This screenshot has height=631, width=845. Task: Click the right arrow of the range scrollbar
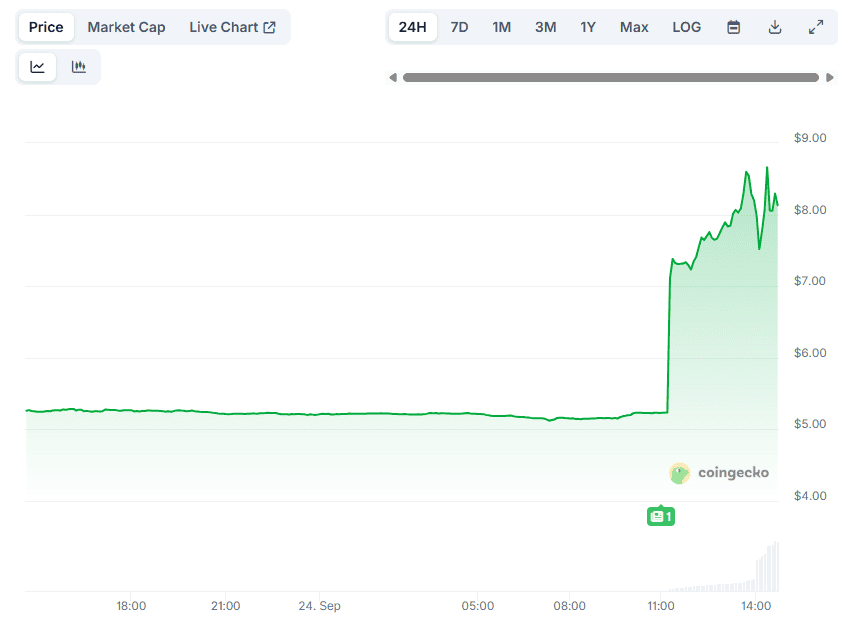click(x=830, y=78)
